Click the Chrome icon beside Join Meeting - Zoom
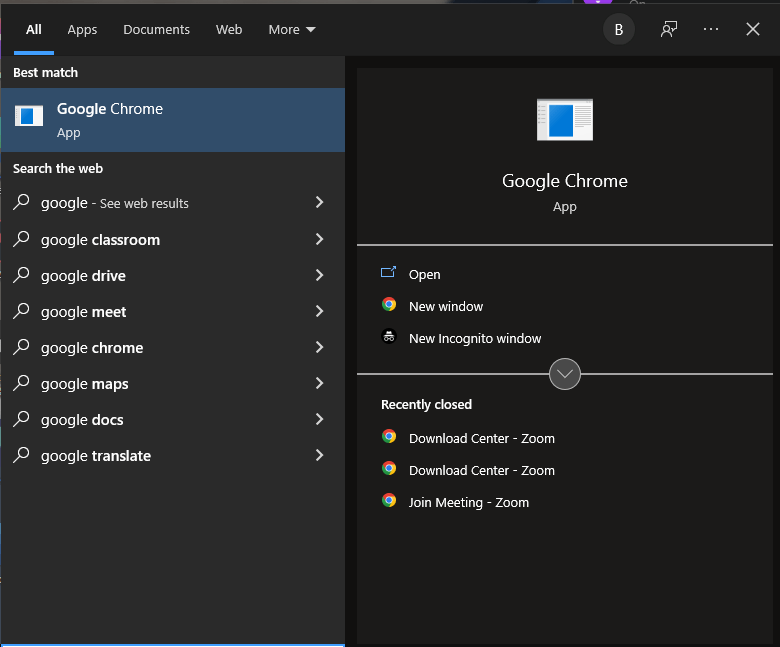Viewport: 780px width, 647px height. pos(389,501)
